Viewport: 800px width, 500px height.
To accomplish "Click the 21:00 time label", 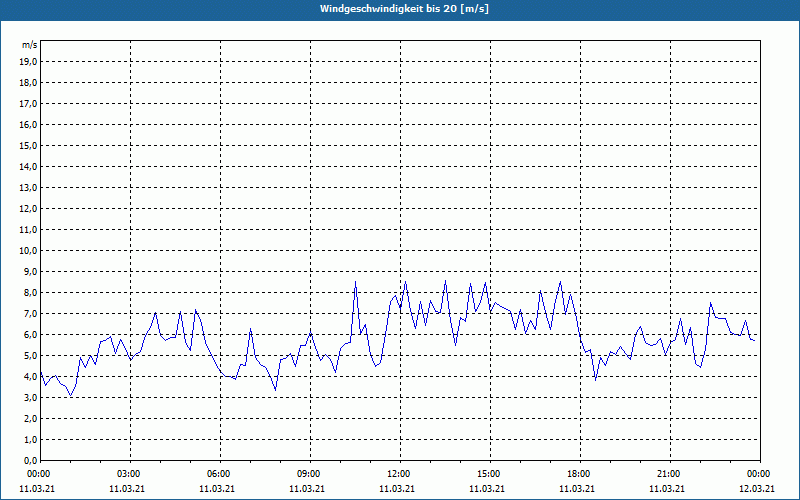I will pos(668,474).
